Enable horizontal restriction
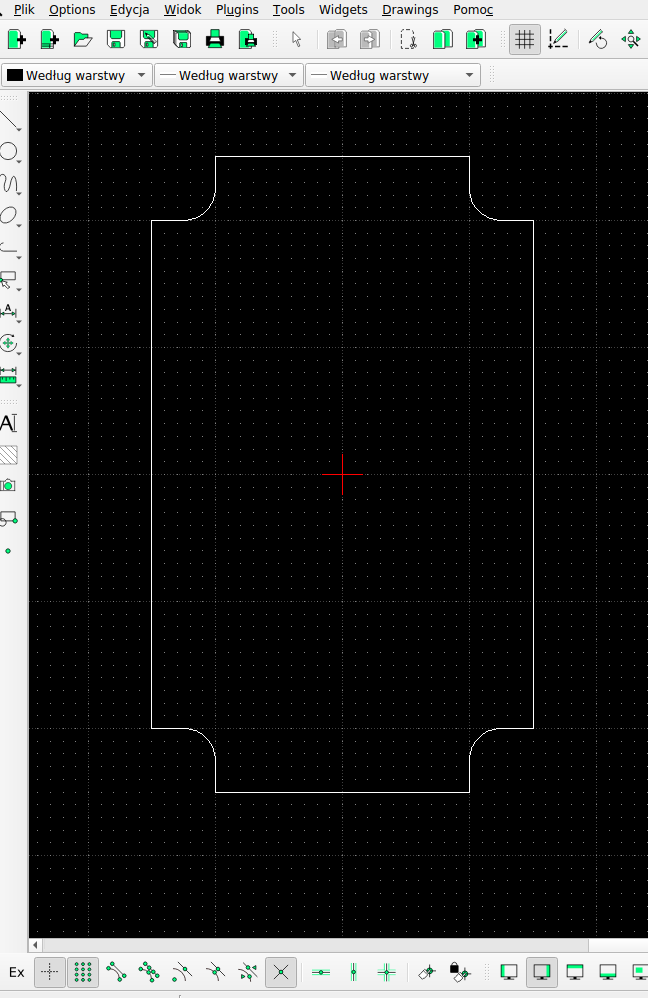Image resolution: width=648 pixels, height=998 pixels. (x=321, y=972)
